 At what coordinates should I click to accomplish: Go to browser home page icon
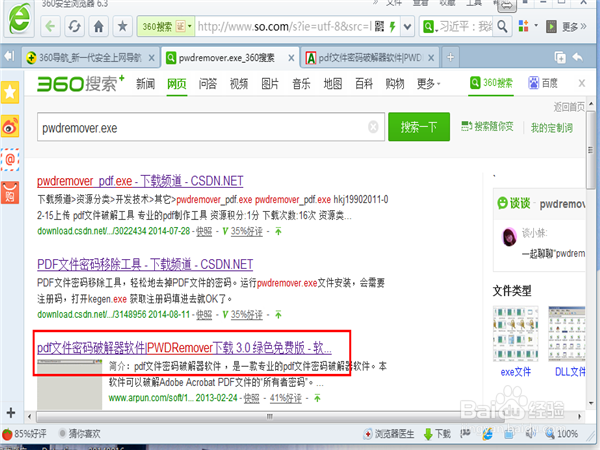point(99,26)
